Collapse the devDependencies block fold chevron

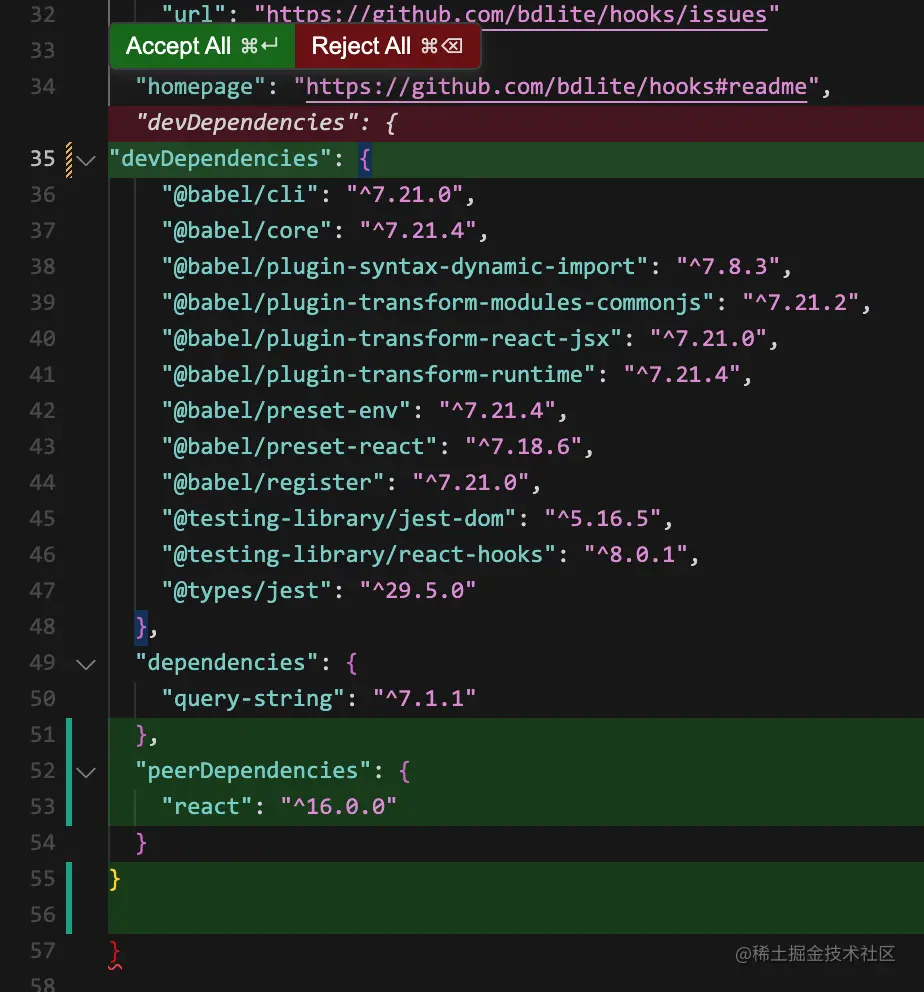click(x=87, y=159)
